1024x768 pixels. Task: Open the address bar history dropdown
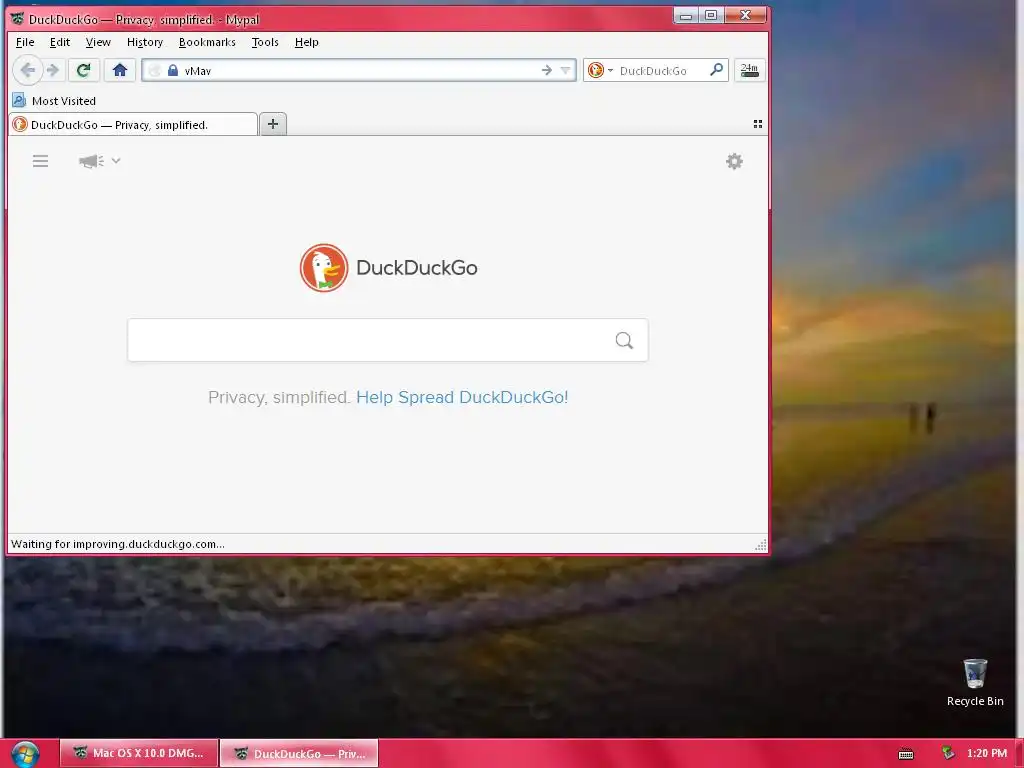566,70
